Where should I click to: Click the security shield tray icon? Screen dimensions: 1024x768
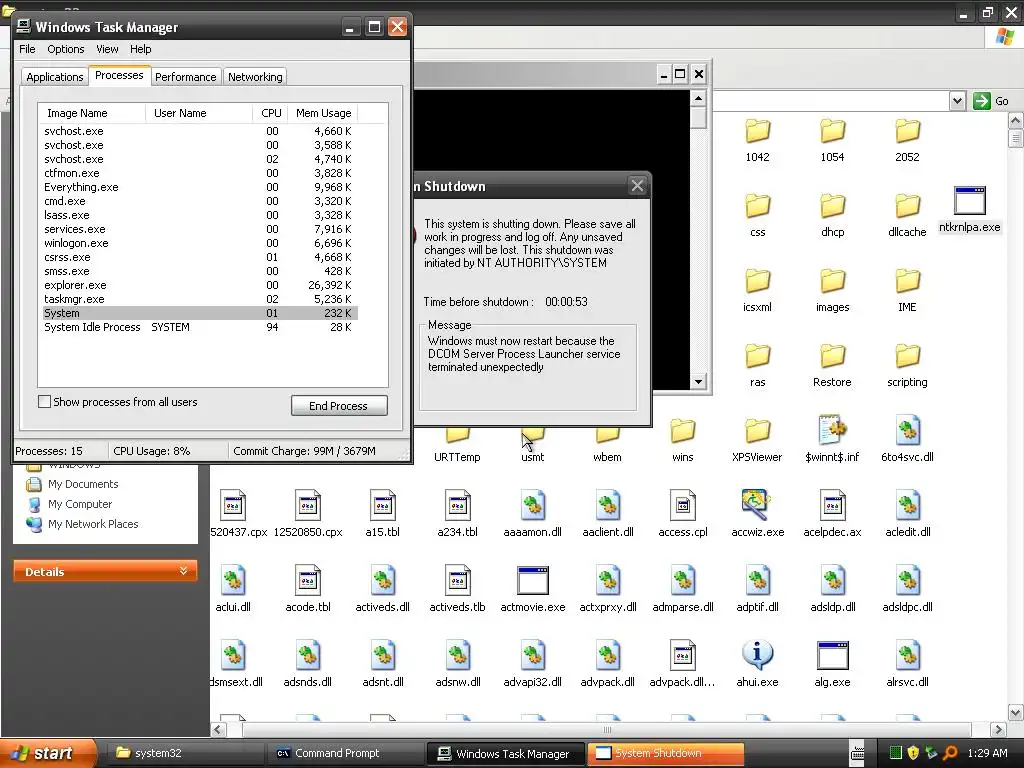coord(913,753)
